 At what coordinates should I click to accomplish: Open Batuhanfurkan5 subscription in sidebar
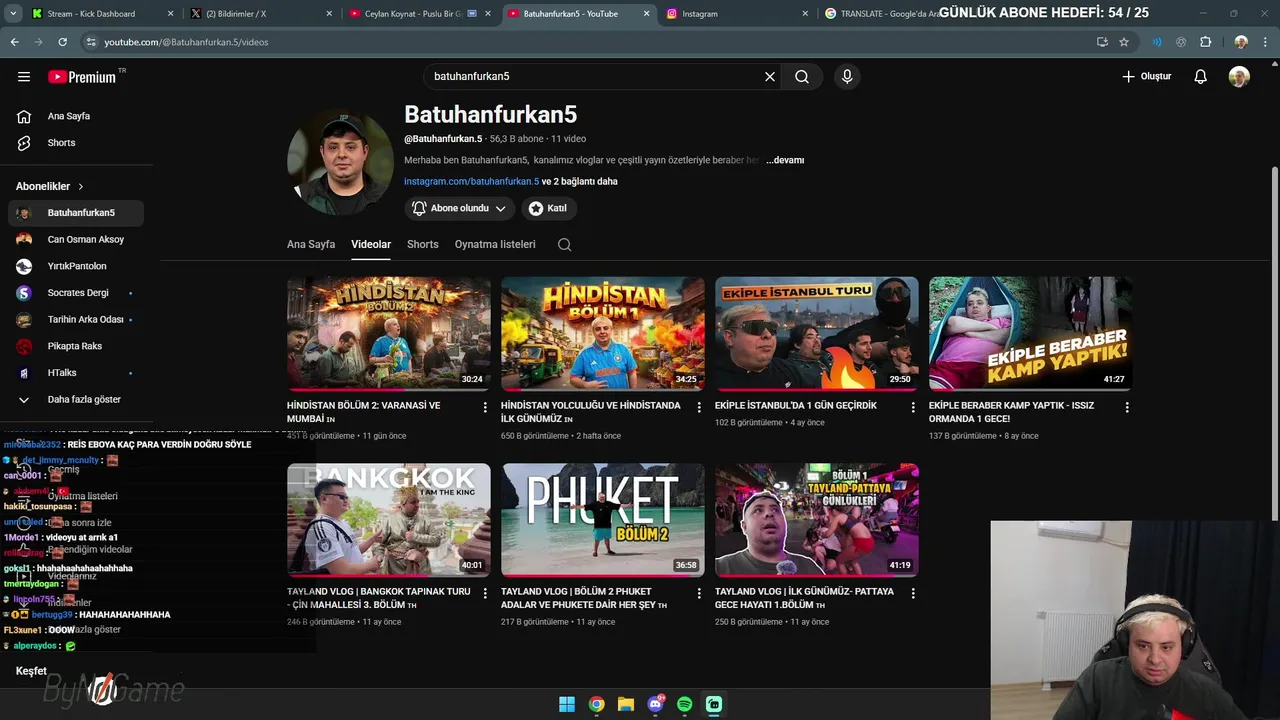tap(76, 213)
